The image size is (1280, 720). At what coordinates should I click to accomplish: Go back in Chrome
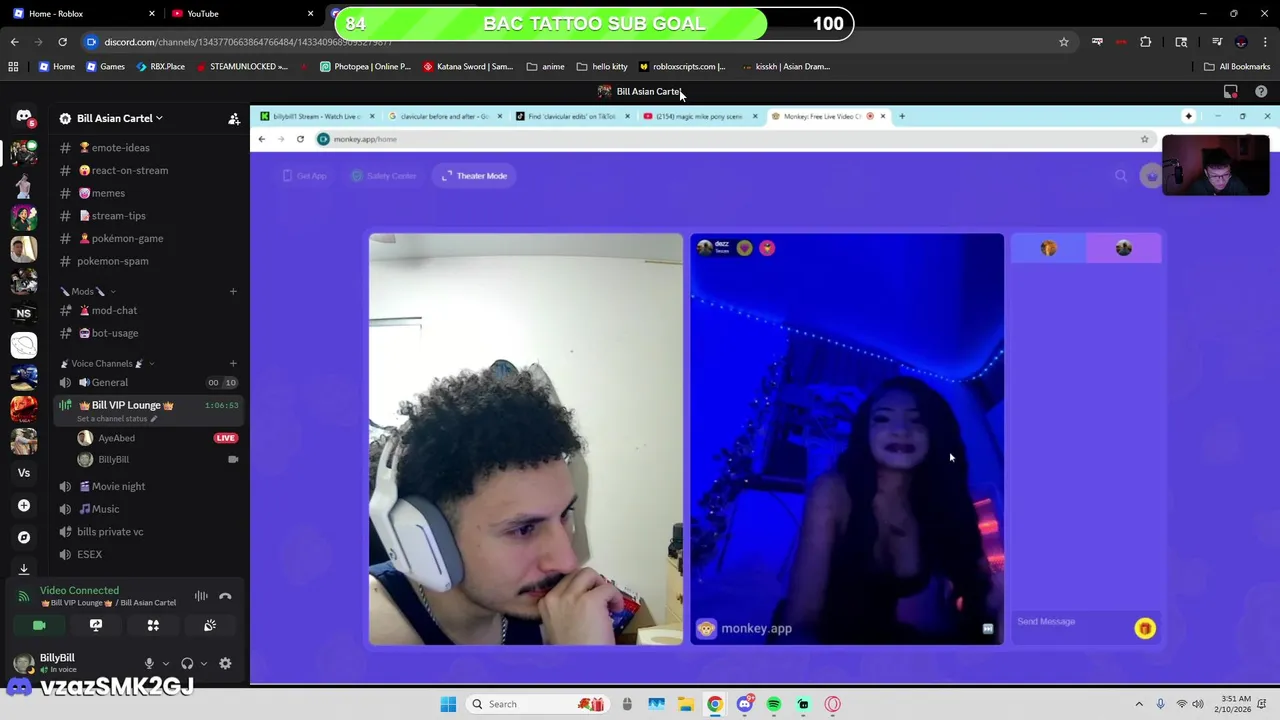[x=14, y=42]
